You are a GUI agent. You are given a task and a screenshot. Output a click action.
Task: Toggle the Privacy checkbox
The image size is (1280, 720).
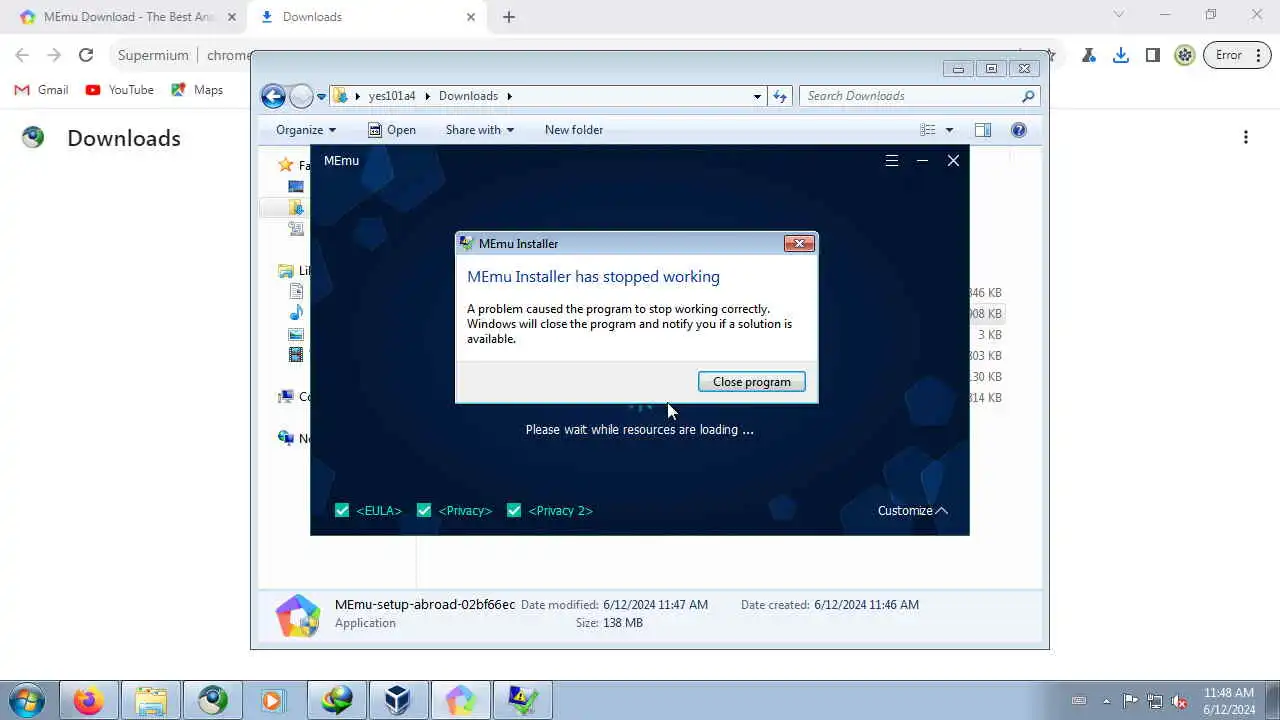coord(424,510)
